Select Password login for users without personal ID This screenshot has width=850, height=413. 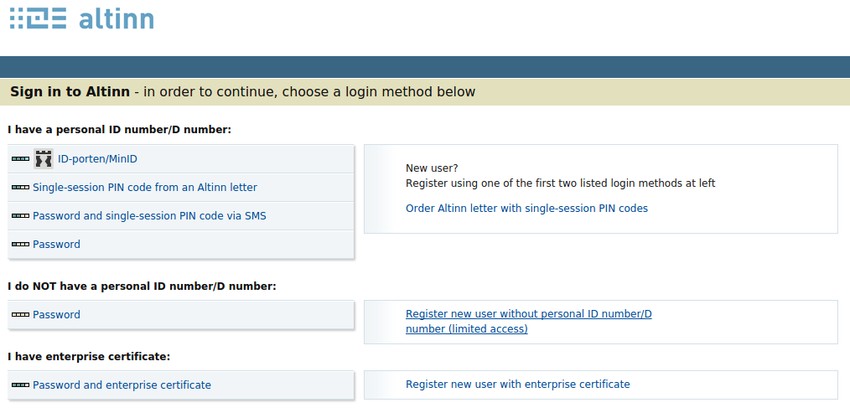pyautogui.click(x=57, y=315)
